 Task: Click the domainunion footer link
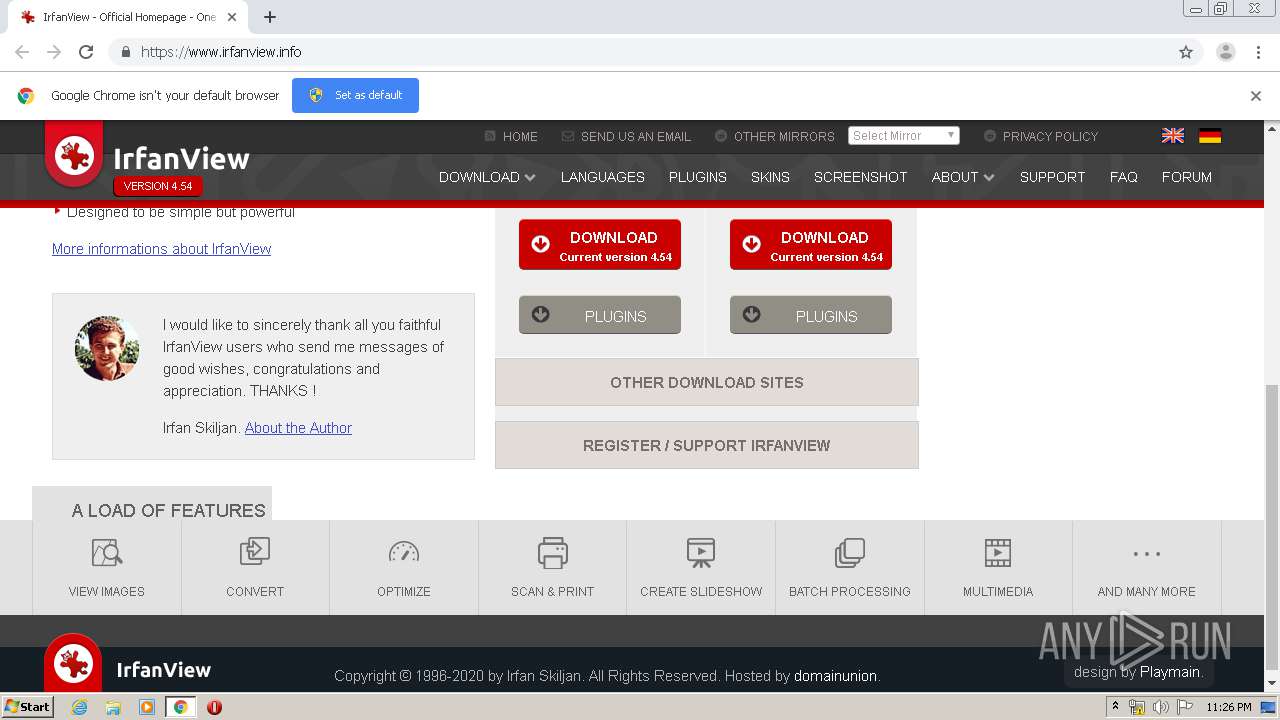coord(835,676)
